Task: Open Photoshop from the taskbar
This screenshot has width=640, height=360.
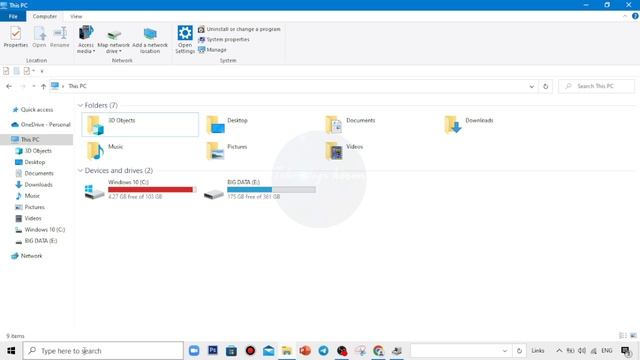Action: 213,351
